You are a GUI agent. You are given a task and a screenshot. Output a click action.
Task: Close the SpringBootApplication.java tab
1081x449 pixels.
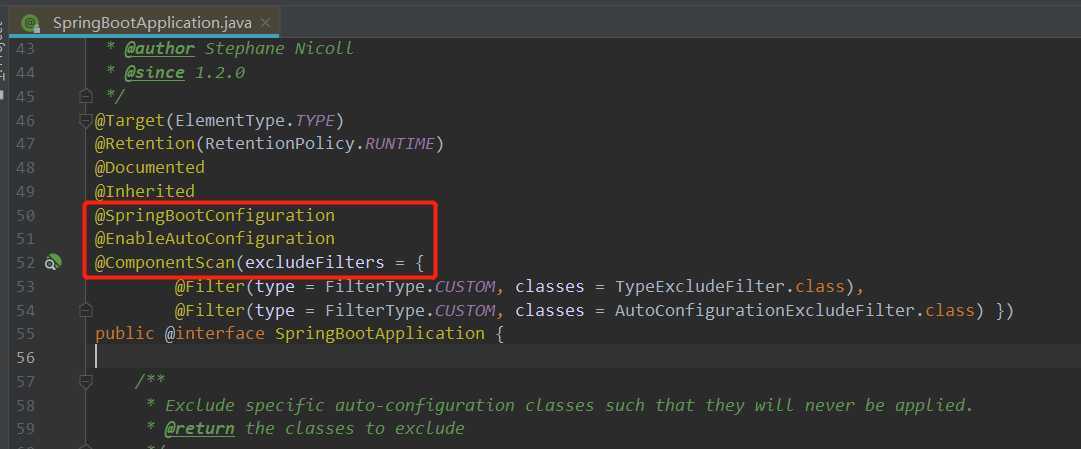265,23
